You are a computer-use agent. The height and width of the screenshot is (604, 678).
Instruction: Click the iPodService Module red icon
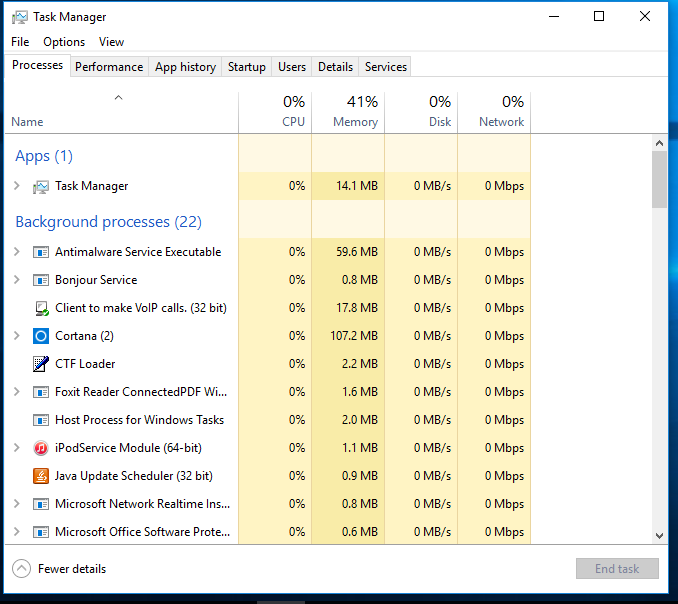click(x=41, y=448)
